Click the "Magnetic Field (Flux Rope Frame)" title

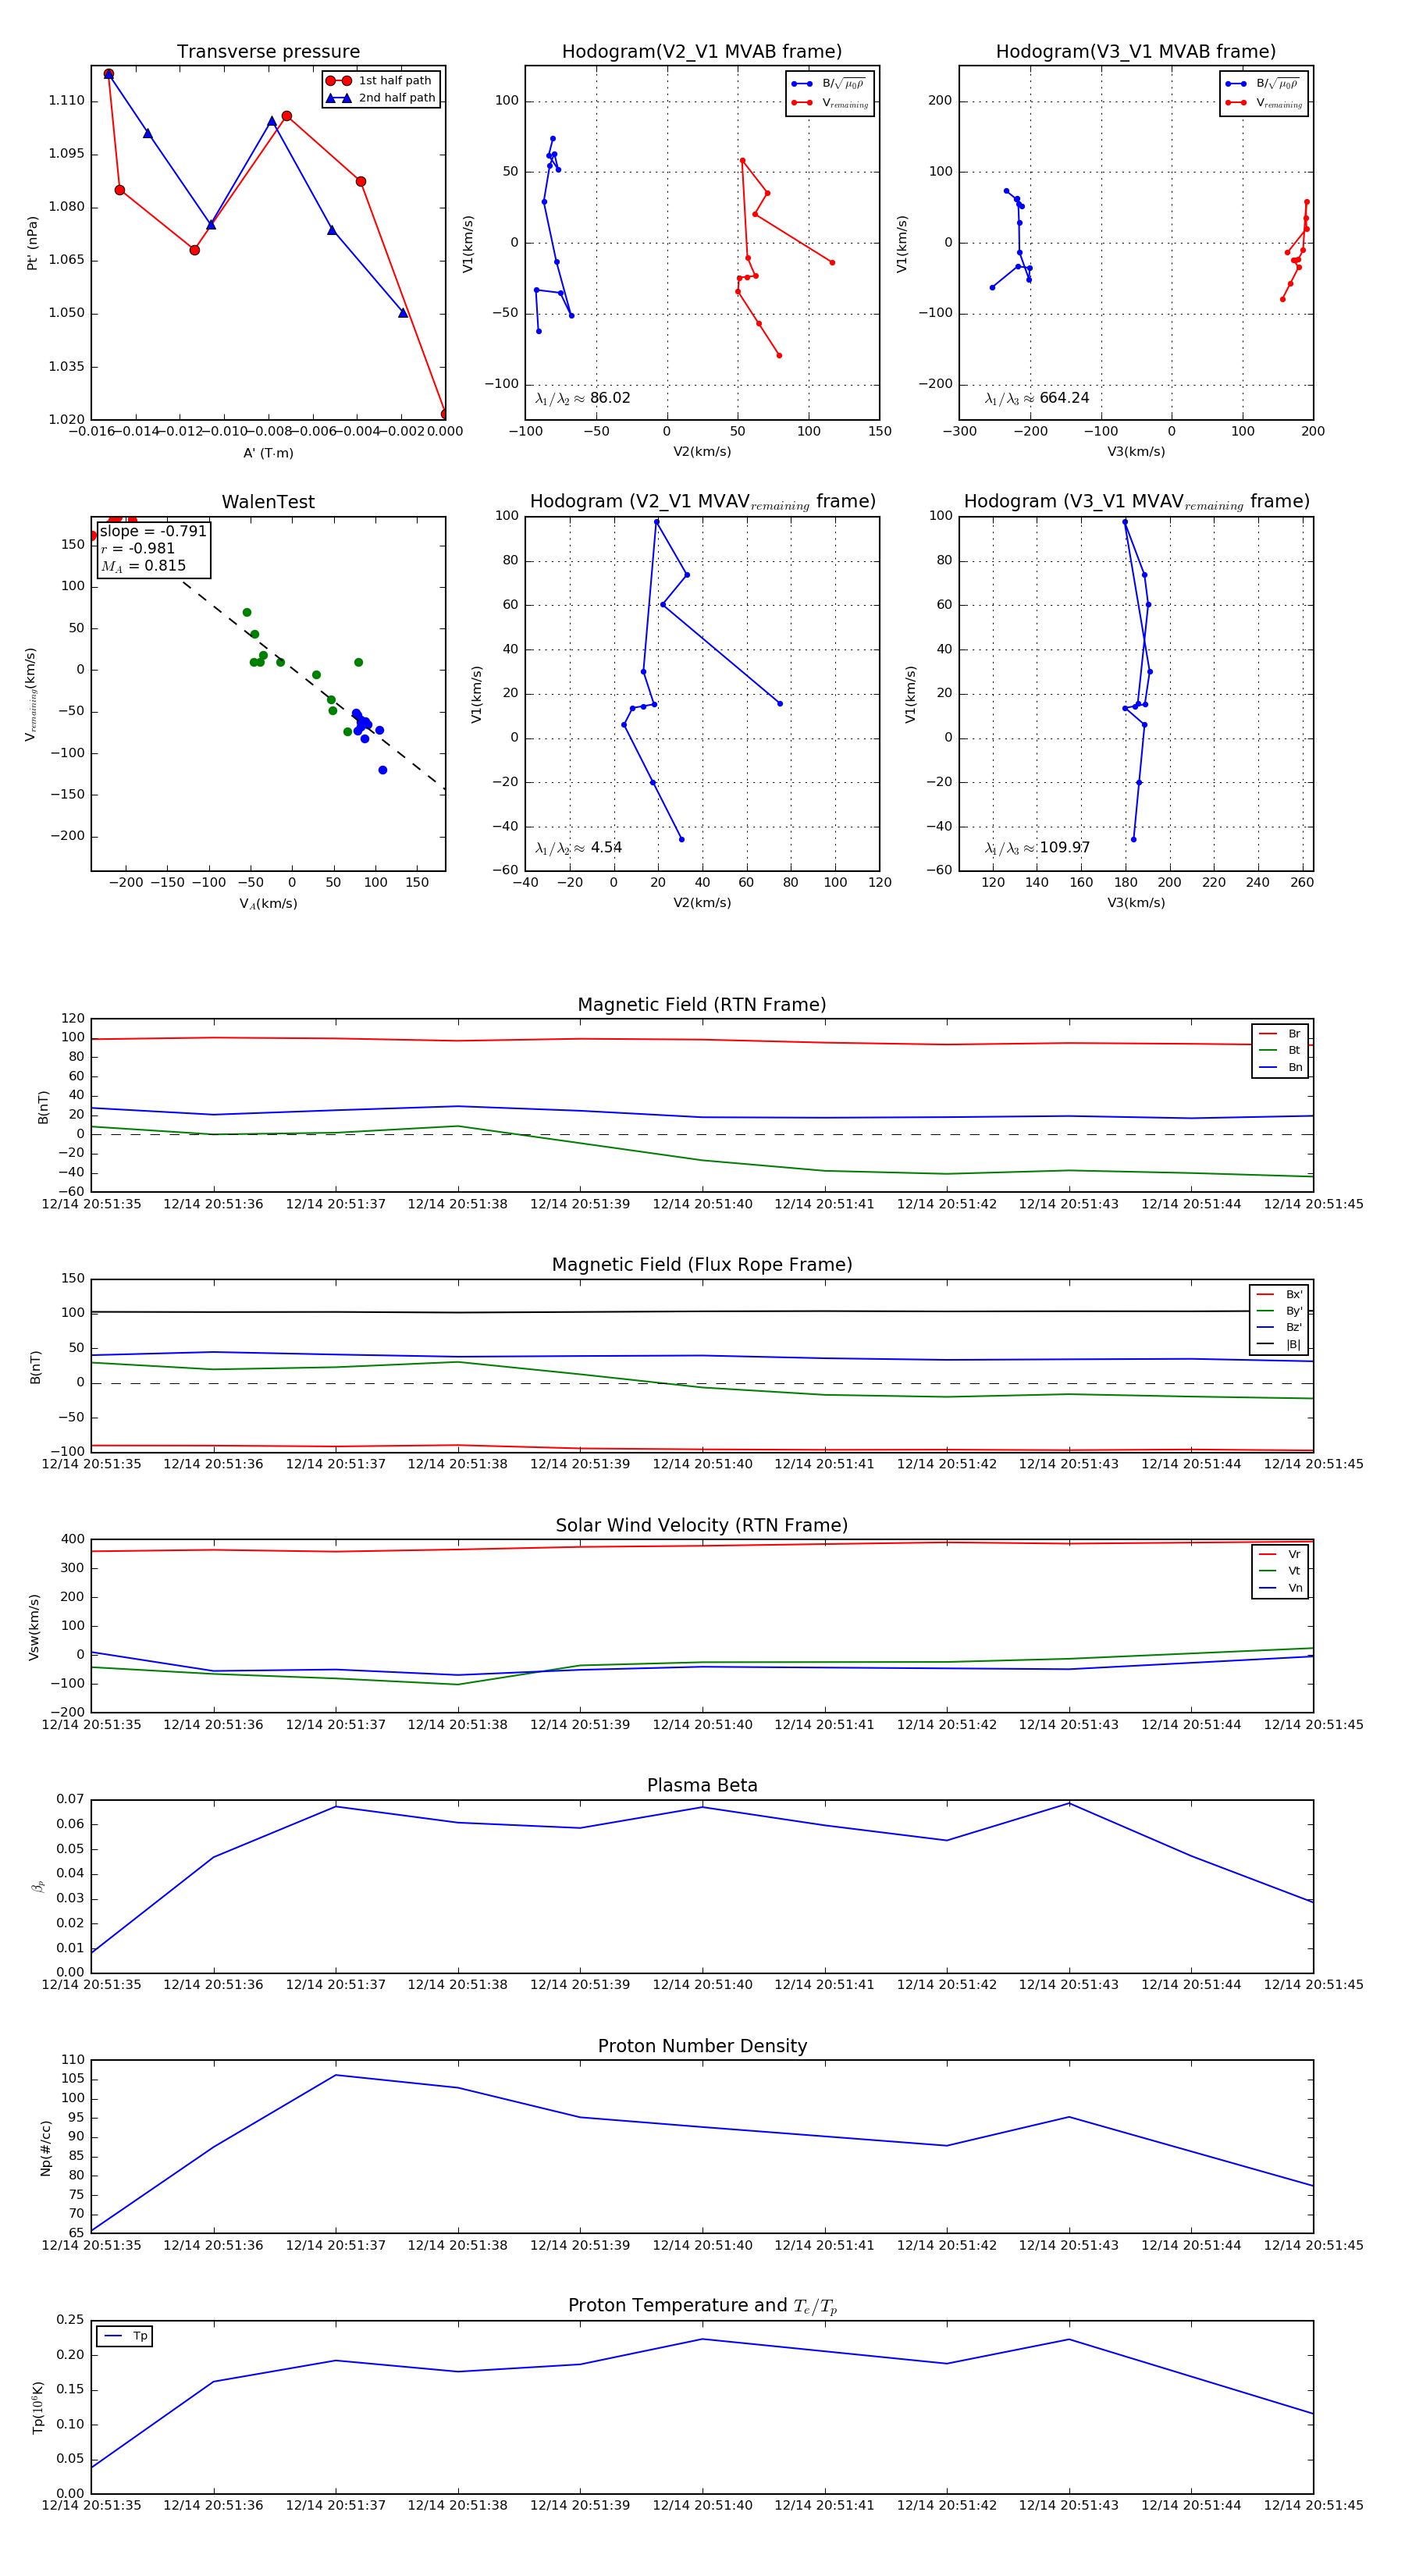702,1265
